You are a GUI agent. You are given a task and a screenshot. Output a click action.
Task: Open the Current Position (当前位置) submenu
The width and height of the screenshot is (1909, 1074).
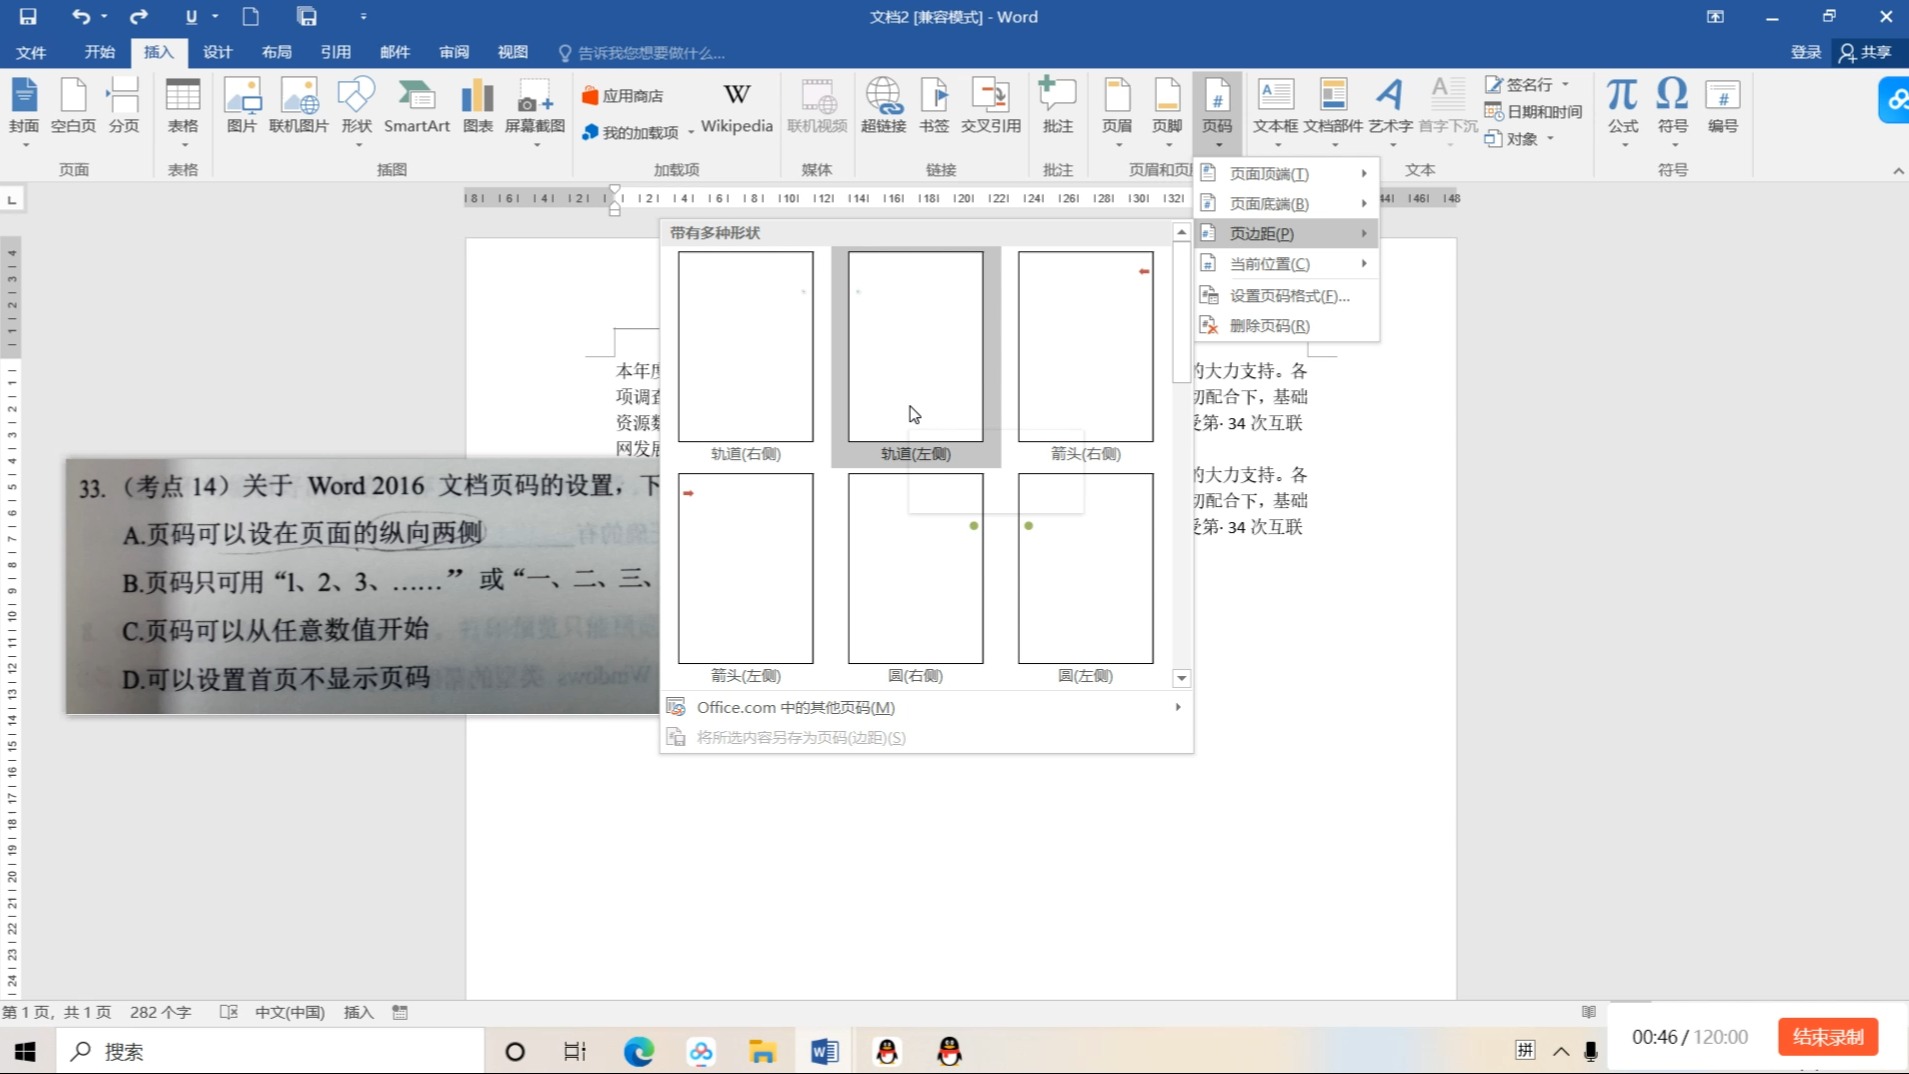coord(1286,263)
